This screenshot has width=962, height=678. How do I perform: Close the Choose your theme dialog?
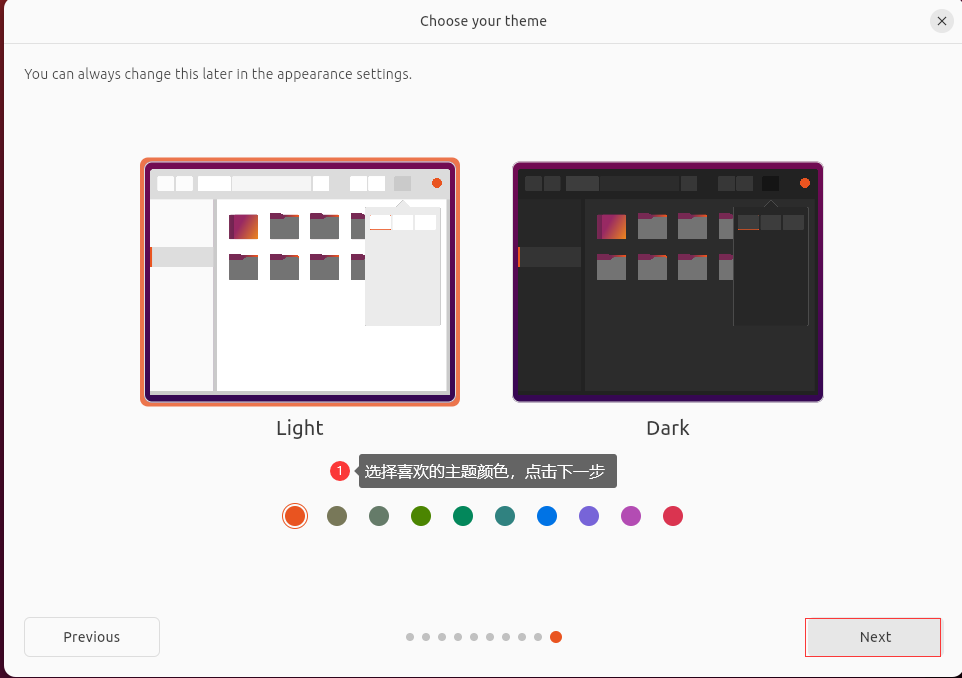pos(942,21)
